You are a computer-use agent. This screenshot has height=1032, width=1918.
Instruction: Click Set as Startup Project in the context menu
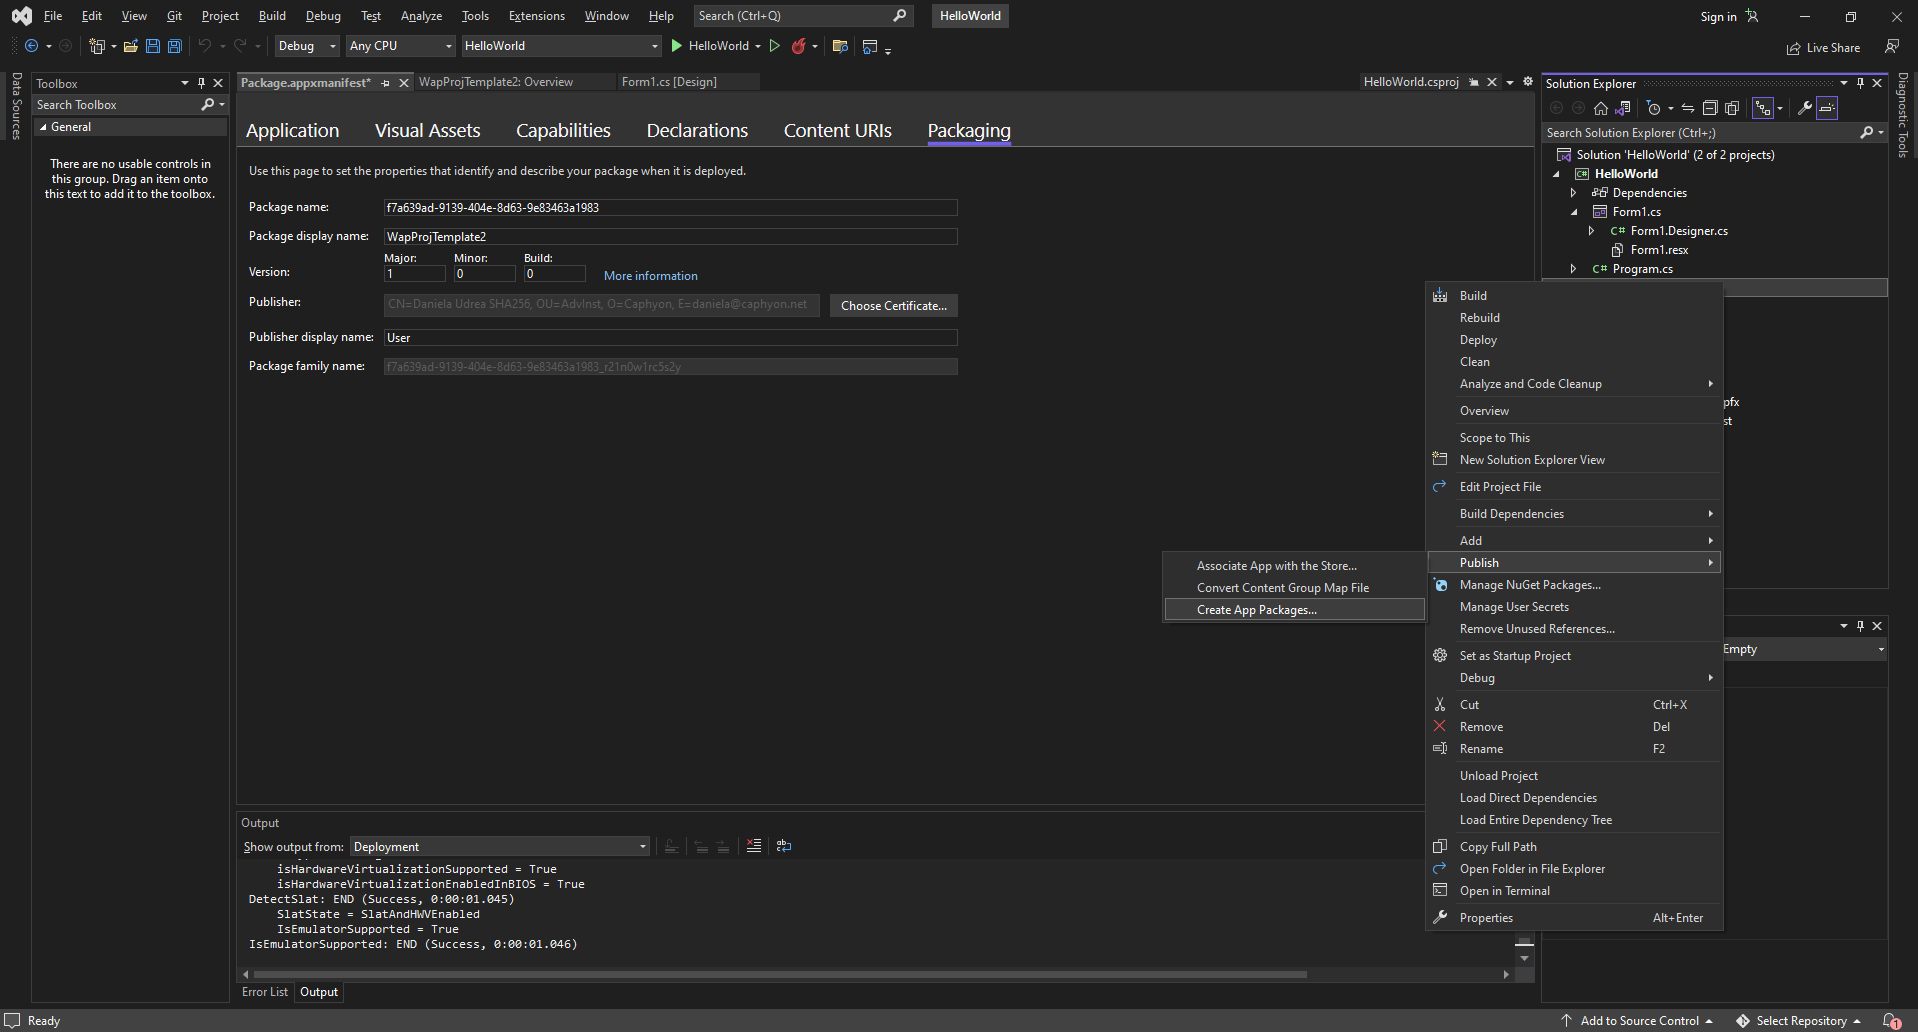(x=1574, y=656)
